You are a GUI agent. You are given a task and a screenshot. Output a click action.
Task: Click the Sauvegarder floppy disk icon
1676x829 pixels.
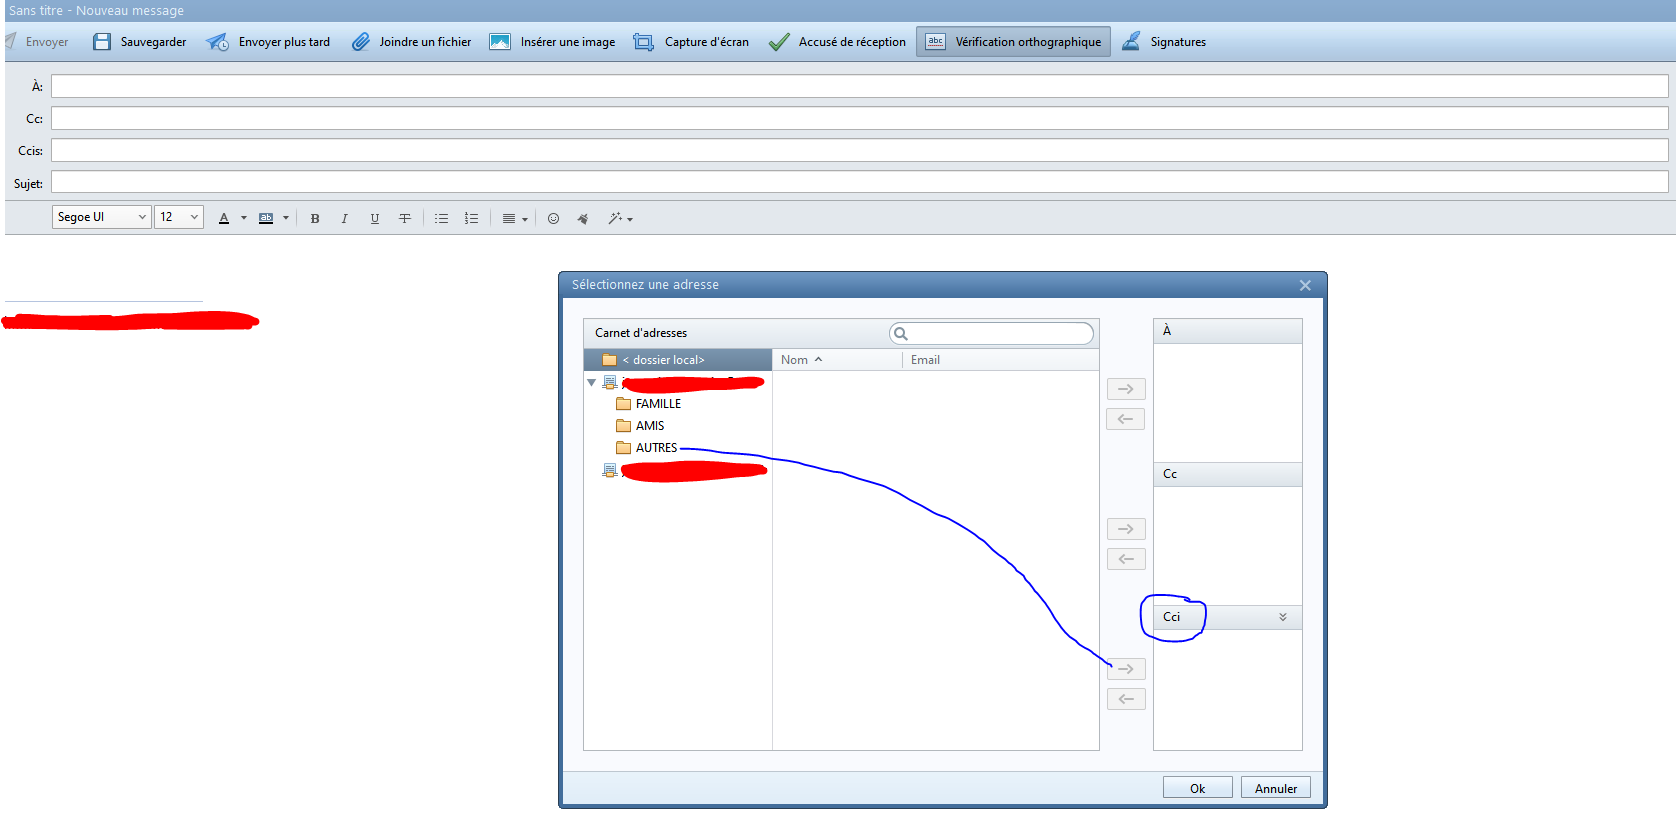pyautogui.click(x=102, y=42)
